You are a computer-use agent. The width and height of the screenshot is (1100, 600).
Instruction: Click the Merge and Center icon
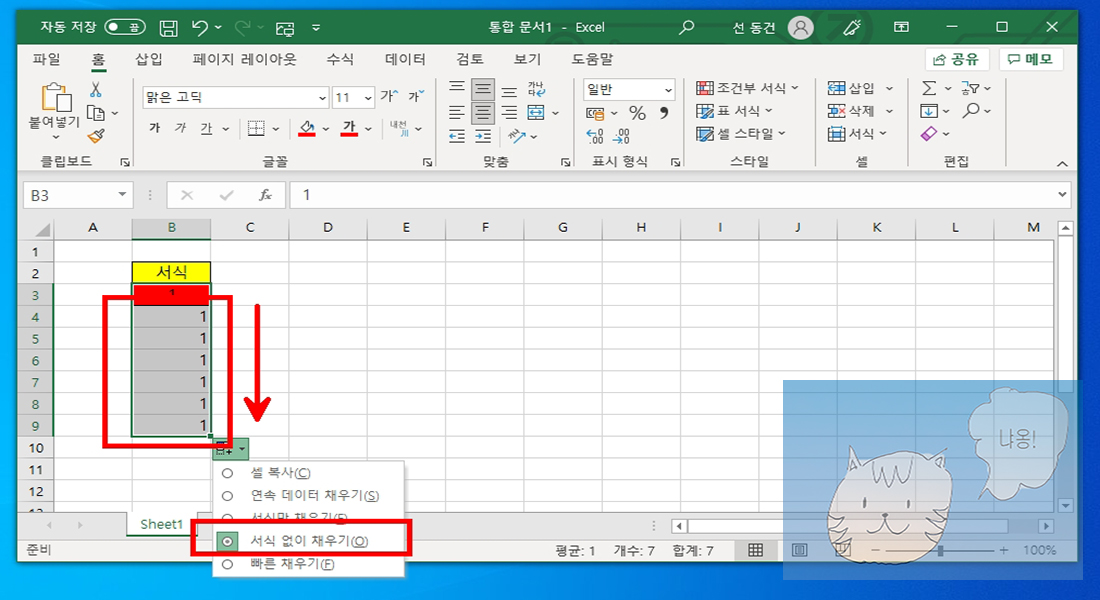click(536, 112)
